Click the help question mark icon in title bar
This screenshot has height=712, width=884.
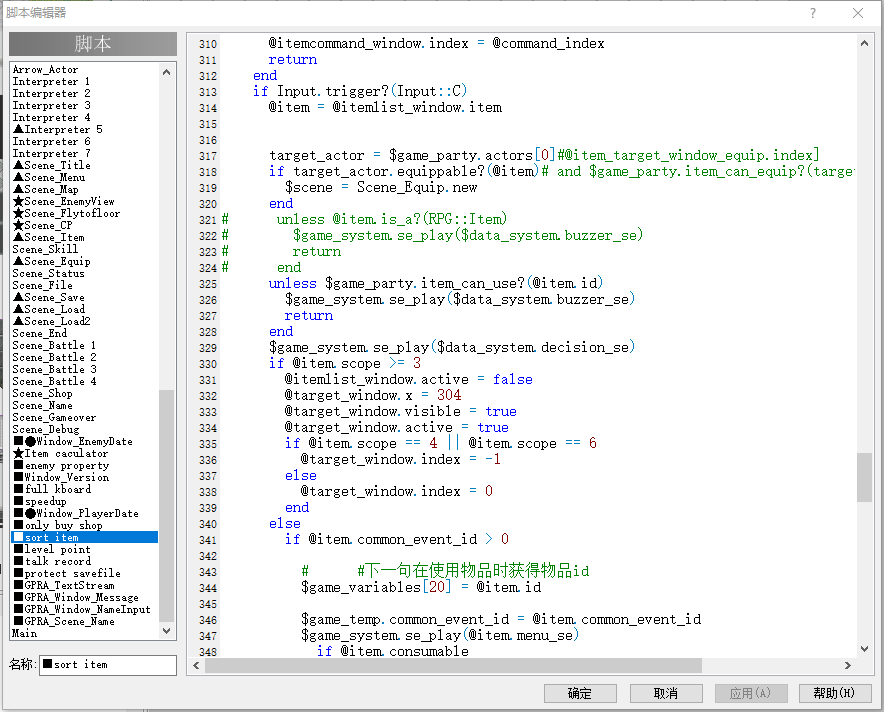[x=812, y=13]
